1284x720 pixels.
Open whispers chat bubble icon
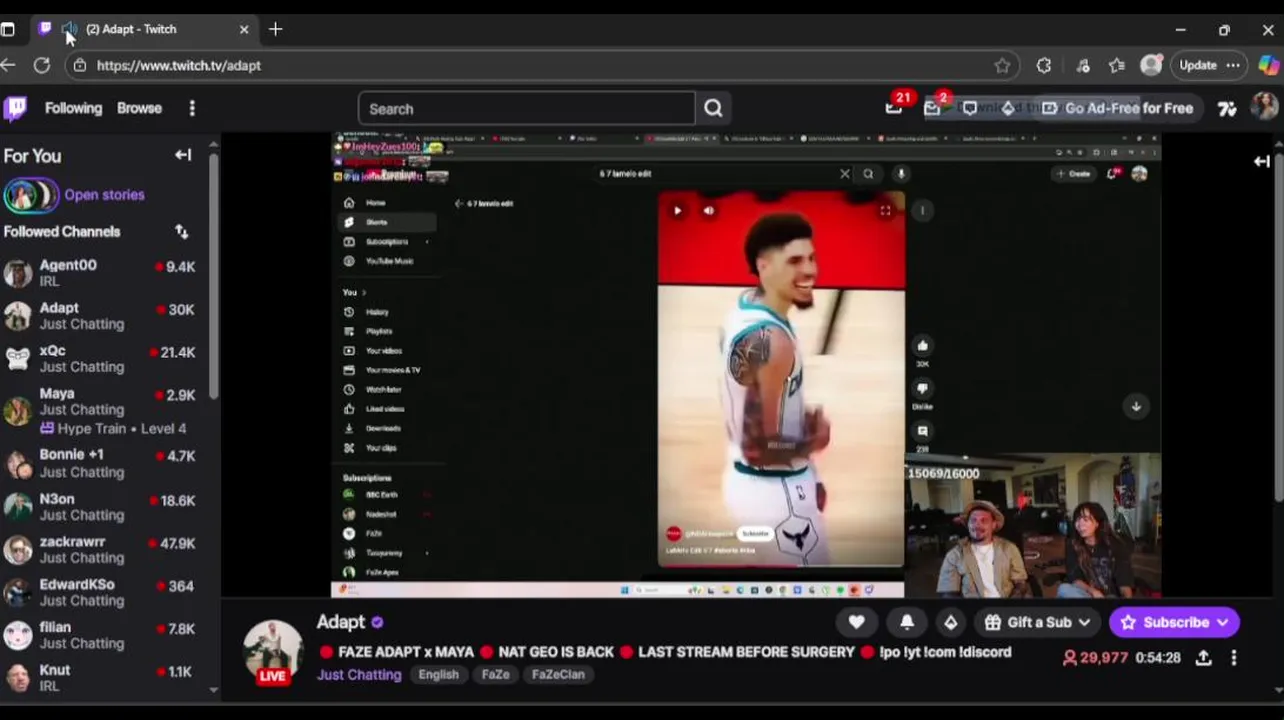(969, 108)
